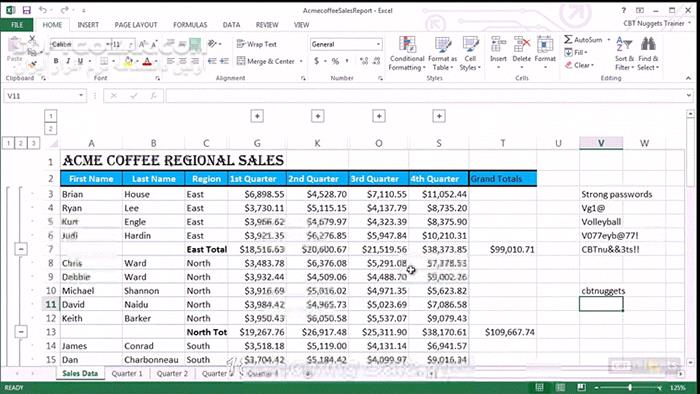700x394 pixels.
Task: Show row outline level 3
Action: 33,143
